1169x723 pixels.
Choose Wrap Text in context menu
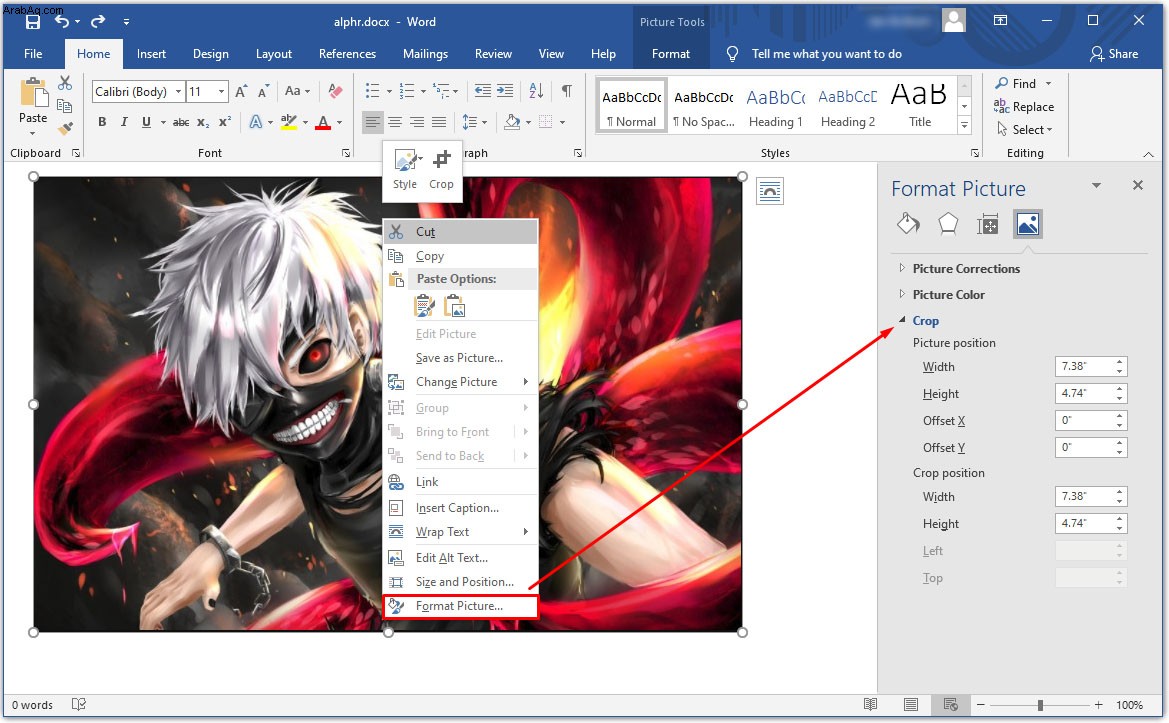(x=460, y=531)
